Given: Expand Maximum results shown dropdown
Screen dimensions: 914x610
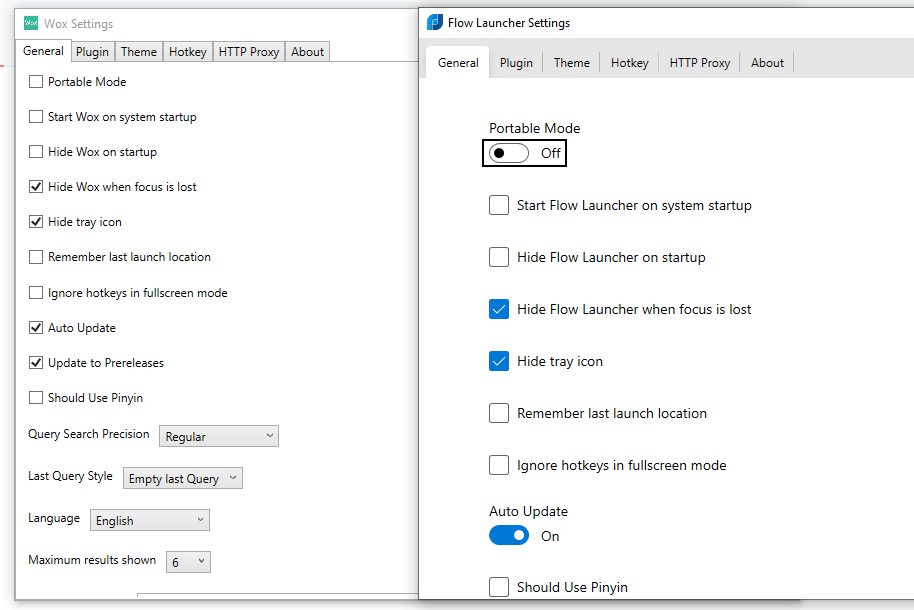Looking at the screenshot, I should click(x=188, y=562).
